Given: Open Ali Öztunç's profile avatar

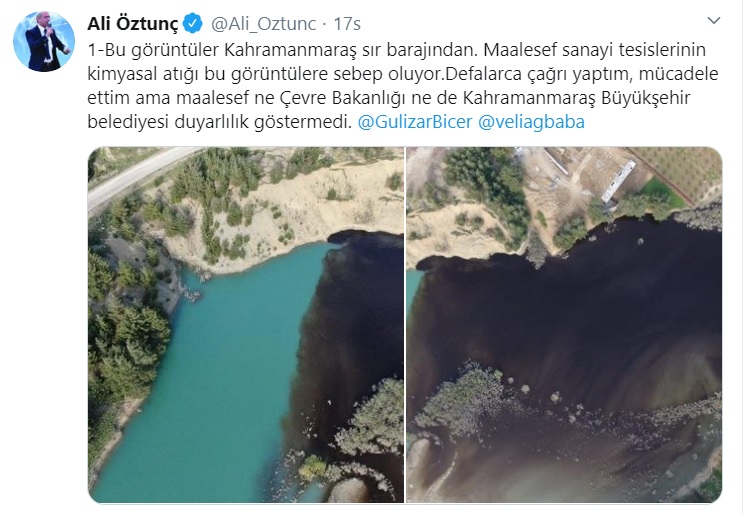Looking at the screenshot, I should pyautogui.click(x=44, y=41).
